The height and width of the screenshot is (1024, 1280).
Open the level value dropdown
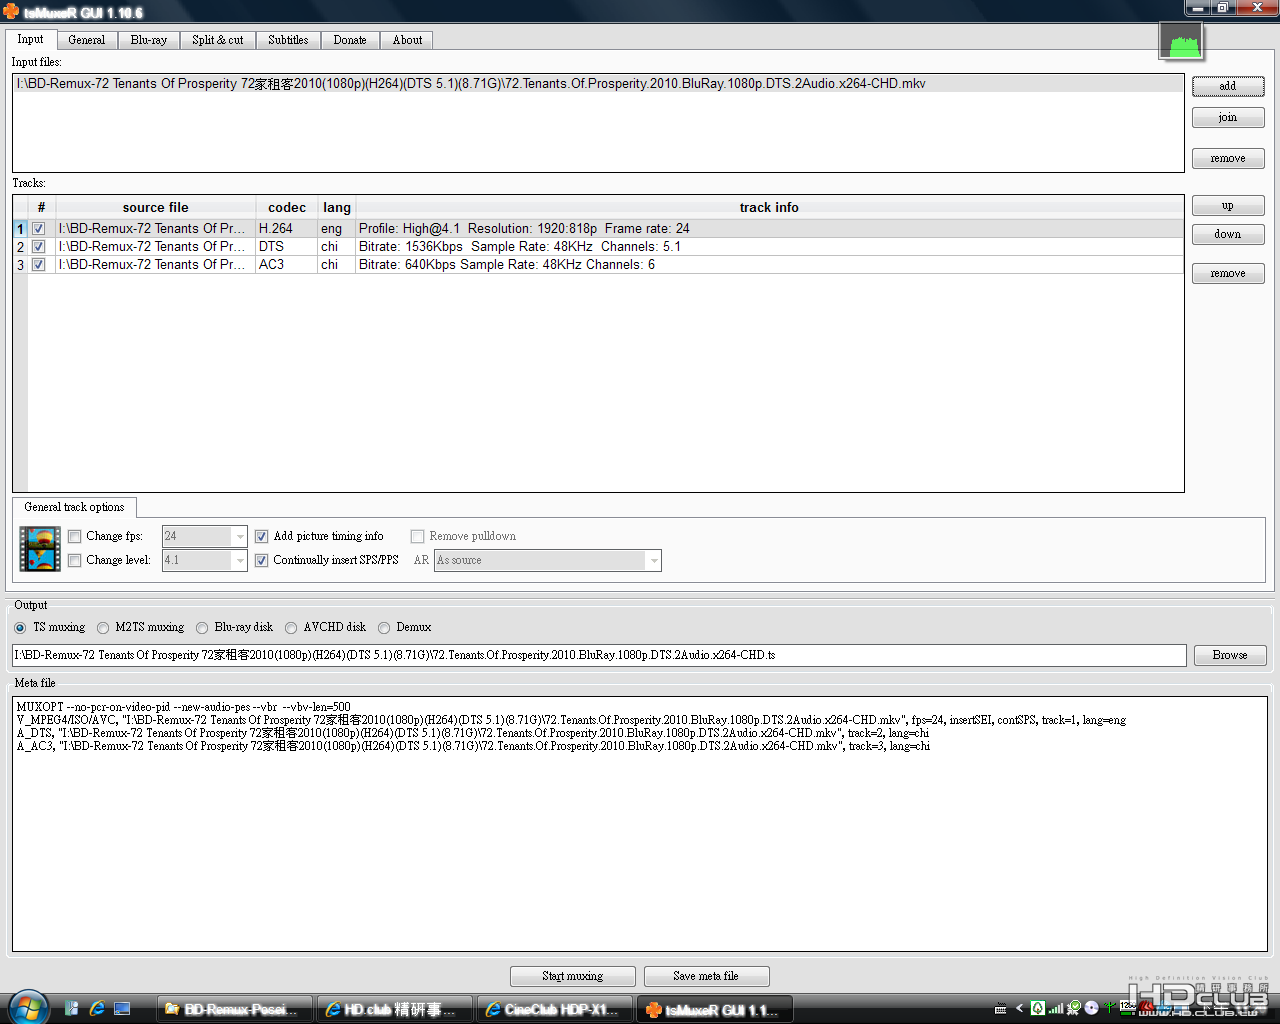[239, 560]
